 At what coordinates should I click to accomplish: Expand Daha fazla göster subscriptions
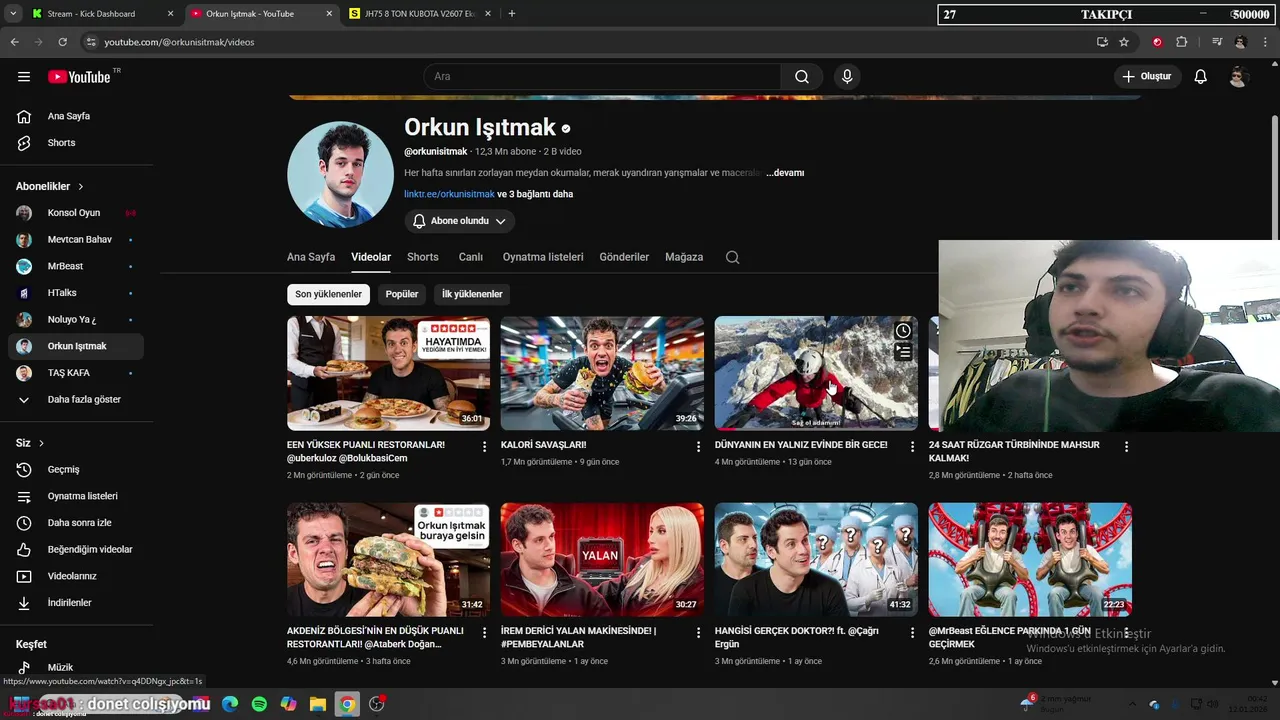[x=76, y=400]
